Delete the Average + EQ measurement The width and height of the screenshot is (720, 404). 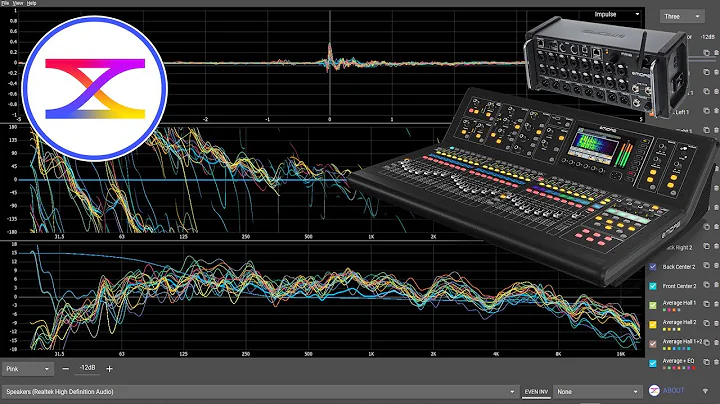[716, 362]
